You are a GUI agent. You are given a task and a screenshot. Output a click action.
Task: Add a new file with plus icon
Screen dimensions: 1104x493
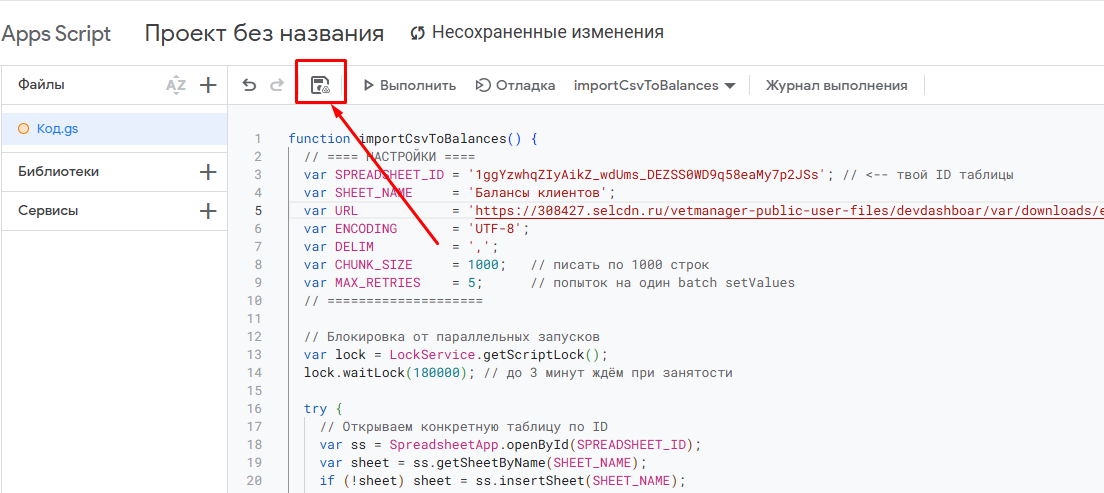[208, 86]
